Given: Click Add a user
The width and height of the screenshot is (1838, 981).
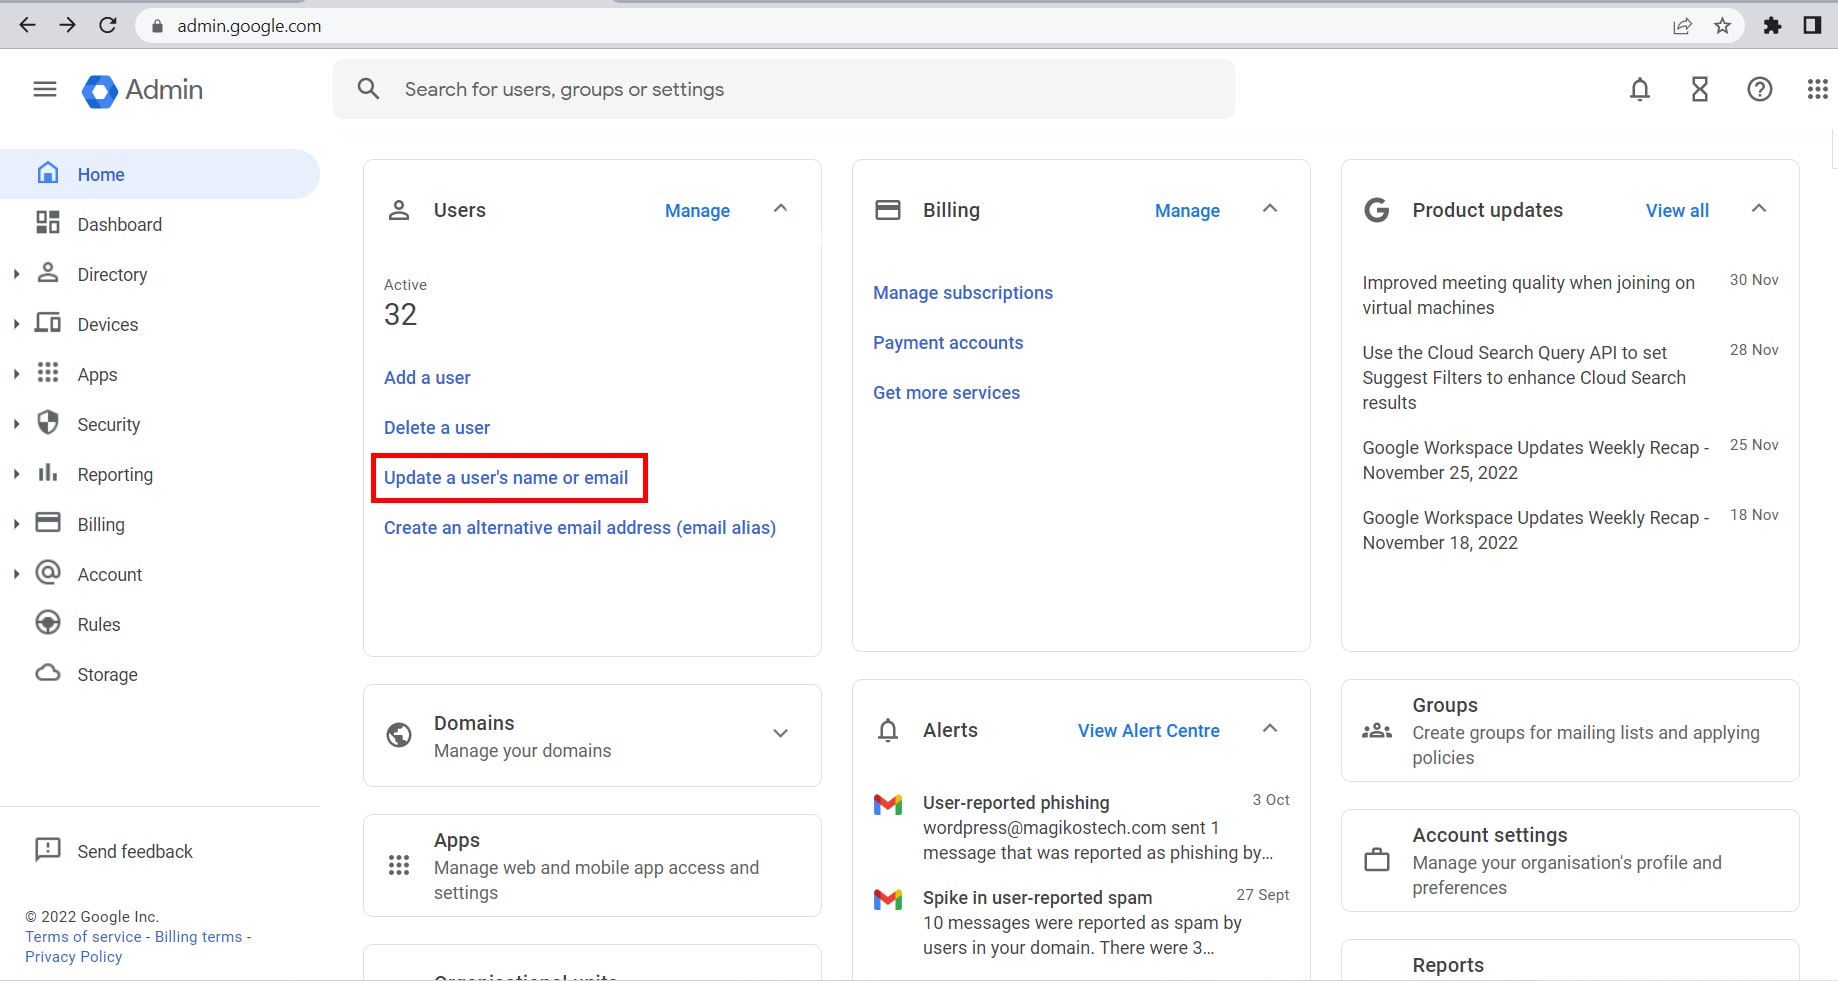Looking at the screenshot, I should click(427, 377).
